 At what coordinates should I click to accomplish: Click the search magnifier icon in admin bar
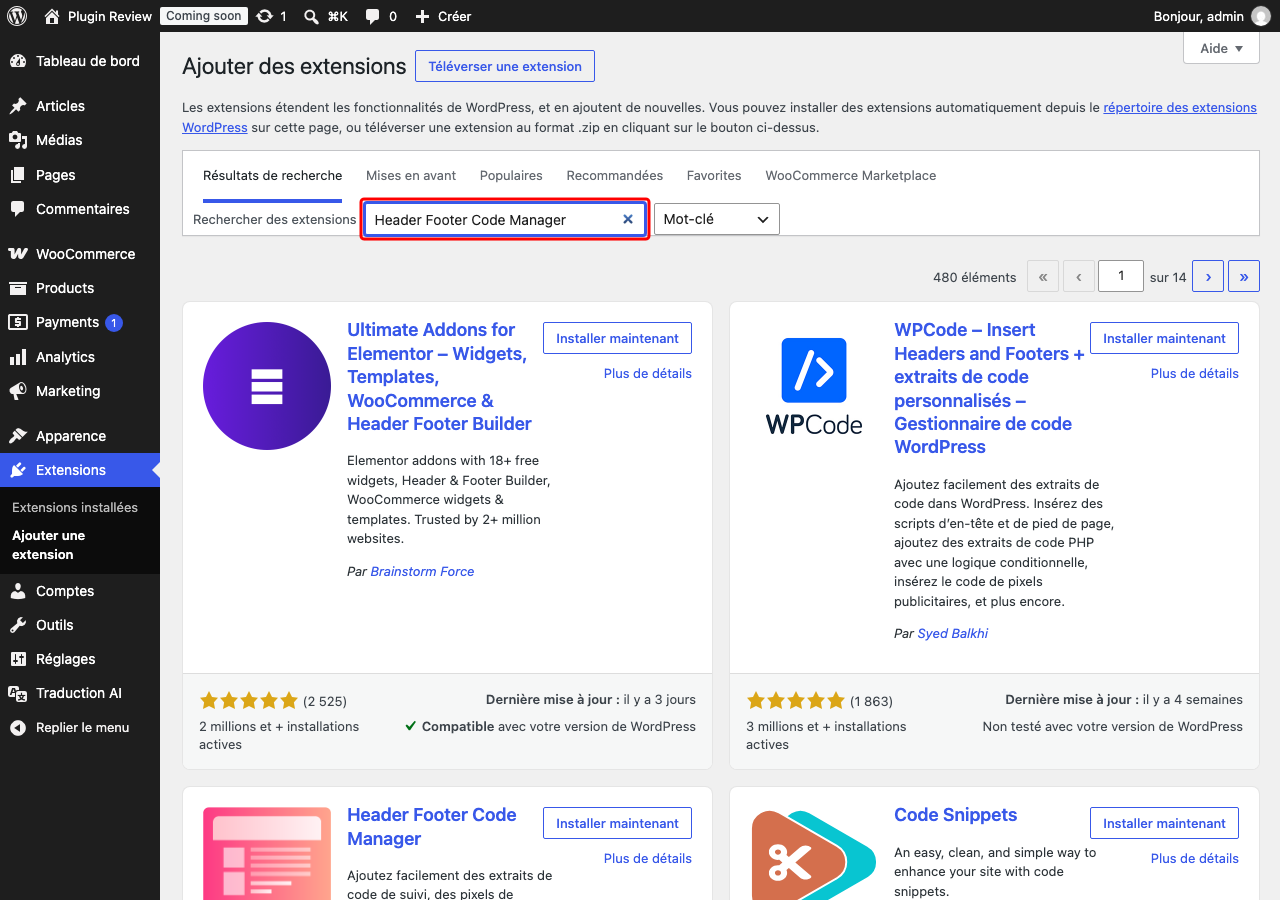(x=311, y=16)
